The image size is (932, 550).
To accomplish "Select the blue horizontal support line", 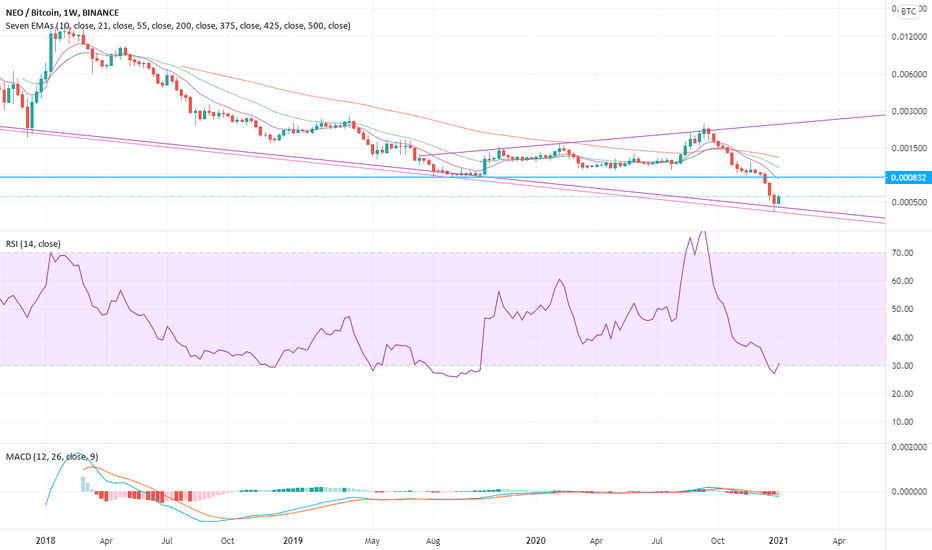I will [443, 177].
